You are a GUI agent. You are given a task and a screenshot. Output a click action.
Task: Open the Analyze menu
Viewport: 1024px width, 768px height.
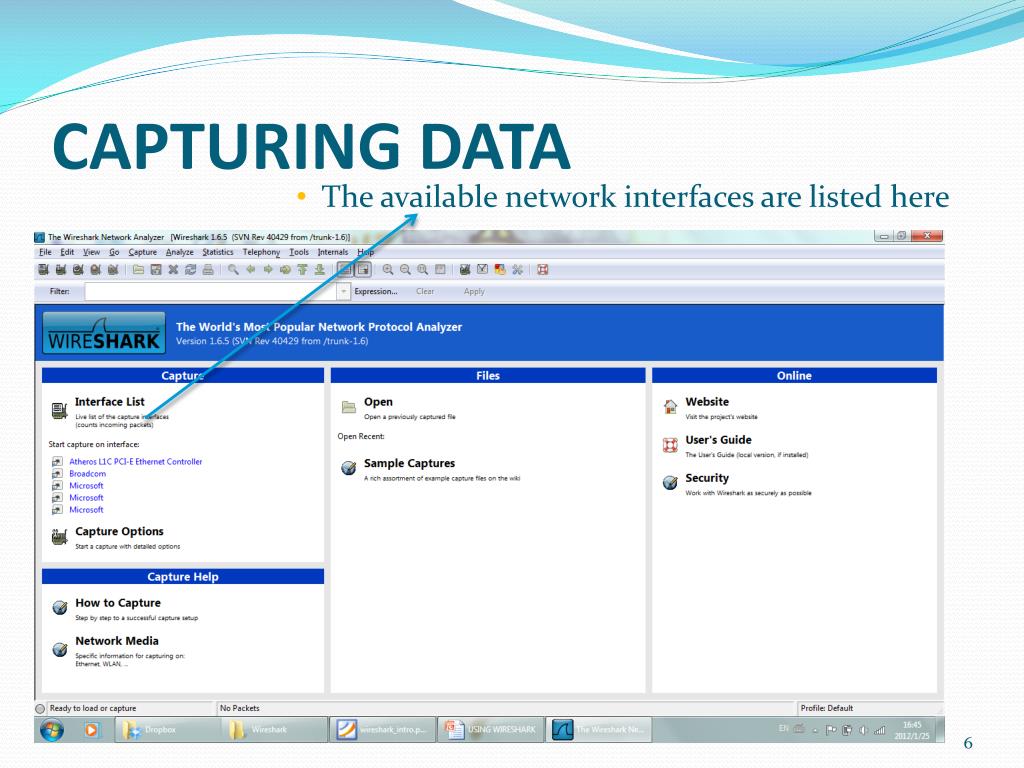click(180, 252)
